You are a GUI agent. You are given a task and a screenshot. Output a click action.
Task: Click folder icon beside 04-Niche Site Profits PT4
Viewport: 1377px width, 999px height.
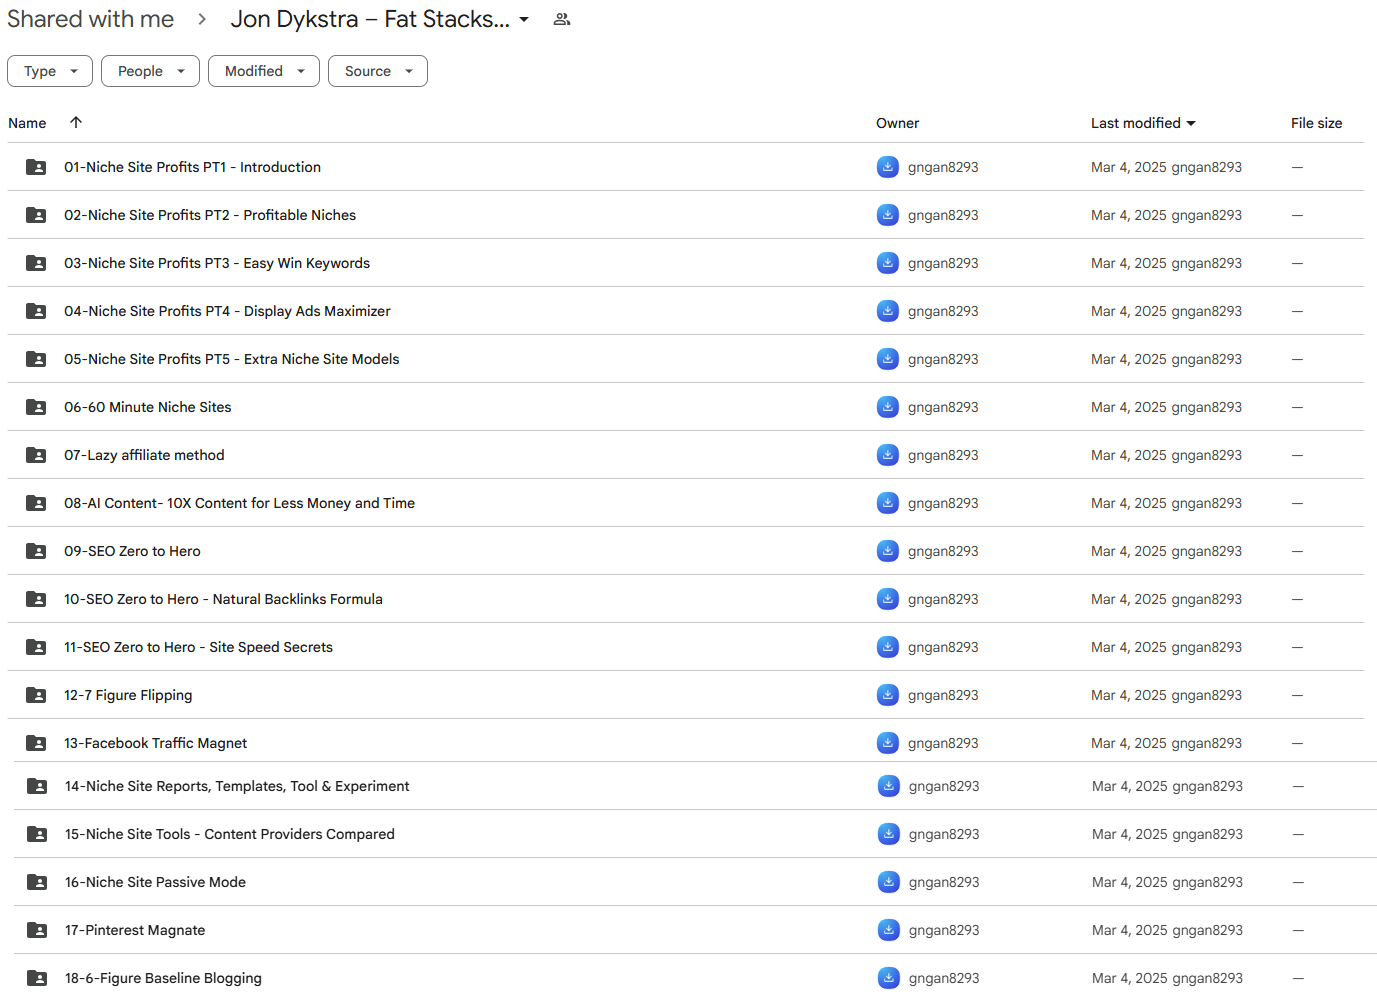(36, 311)
